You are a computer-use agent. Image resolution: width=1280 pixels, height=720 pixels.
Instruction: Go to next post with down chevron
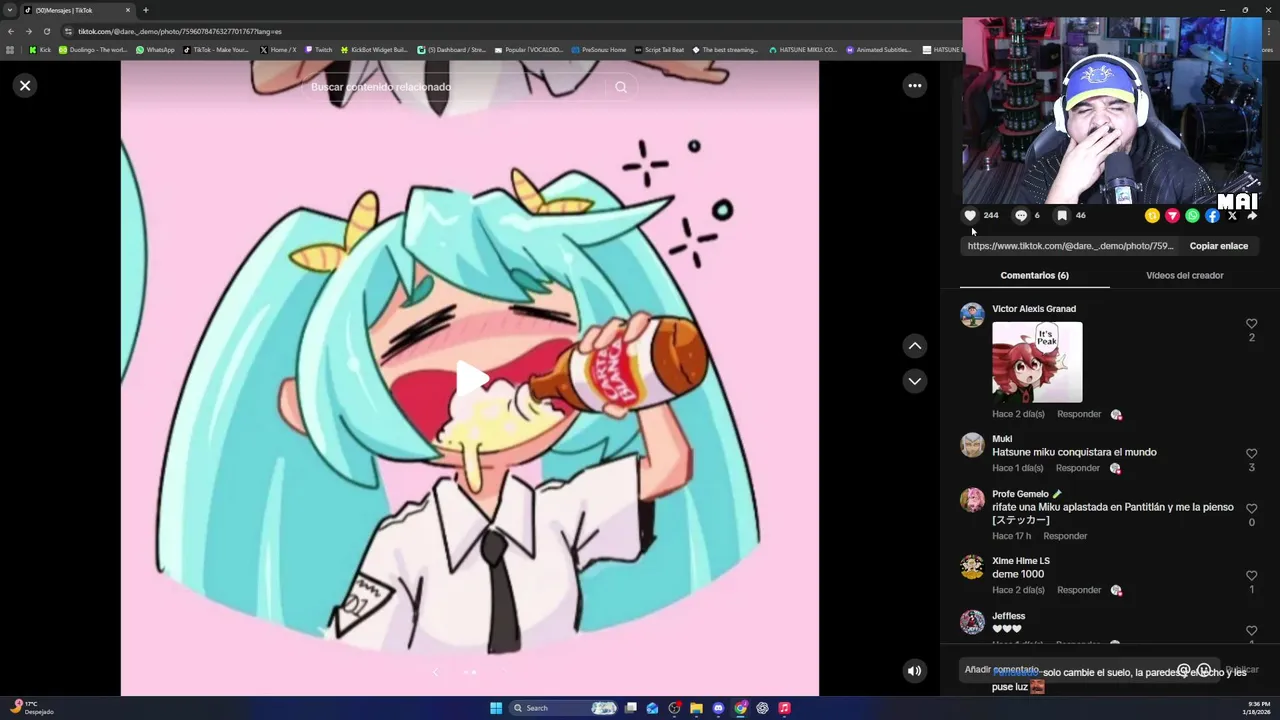[x=914, y=381]
